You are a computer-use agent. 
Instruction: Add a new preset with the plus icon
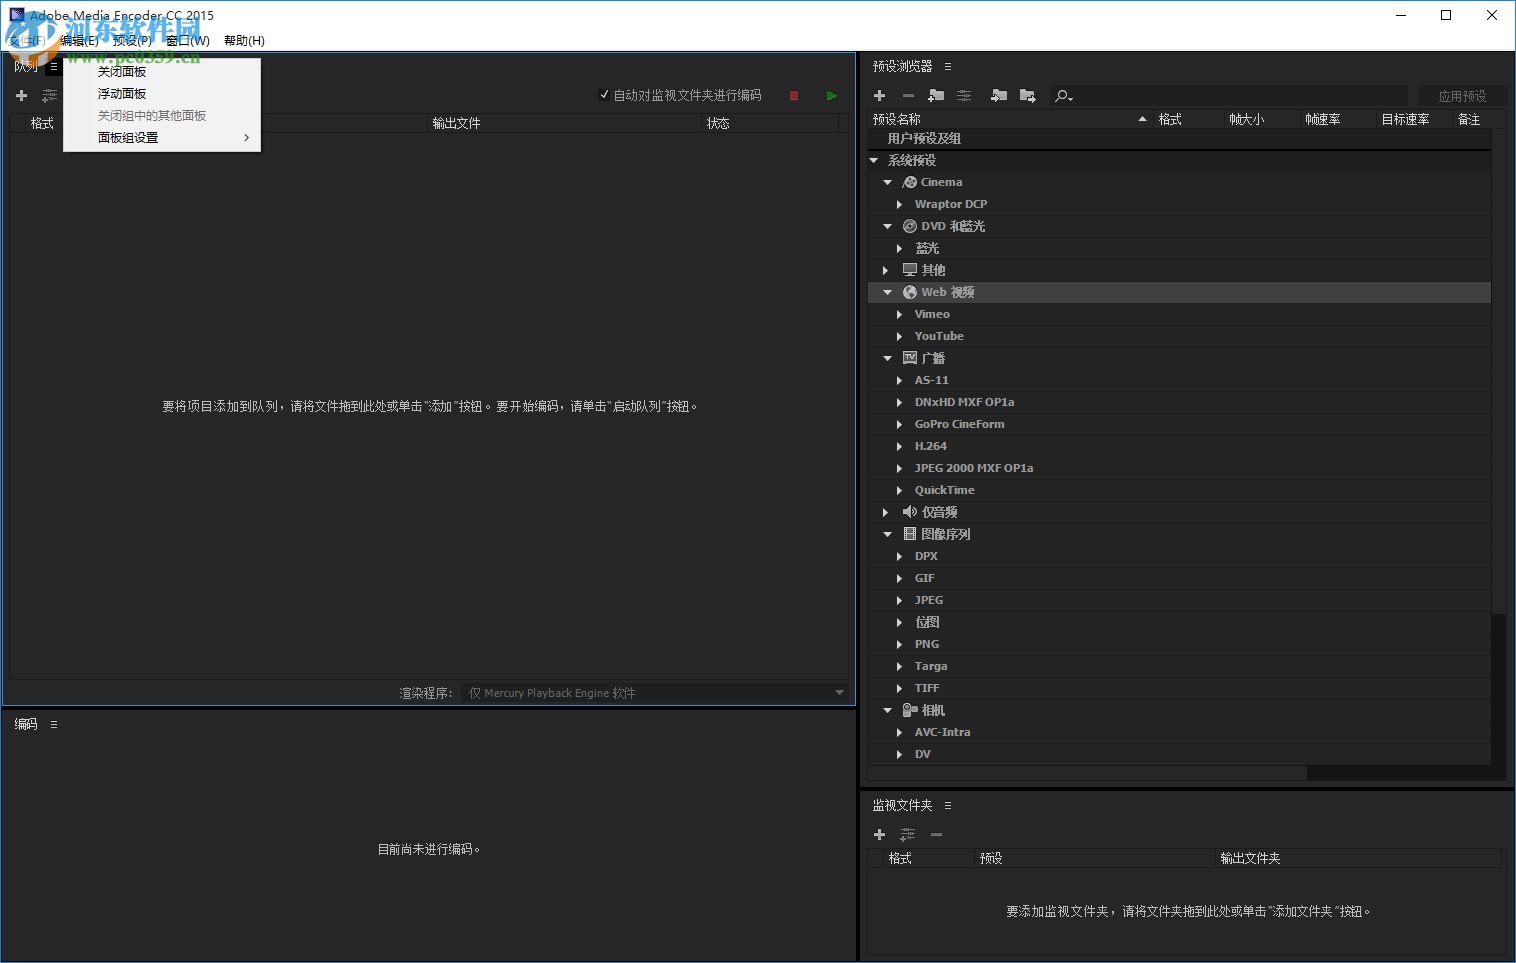click(879, 95)
